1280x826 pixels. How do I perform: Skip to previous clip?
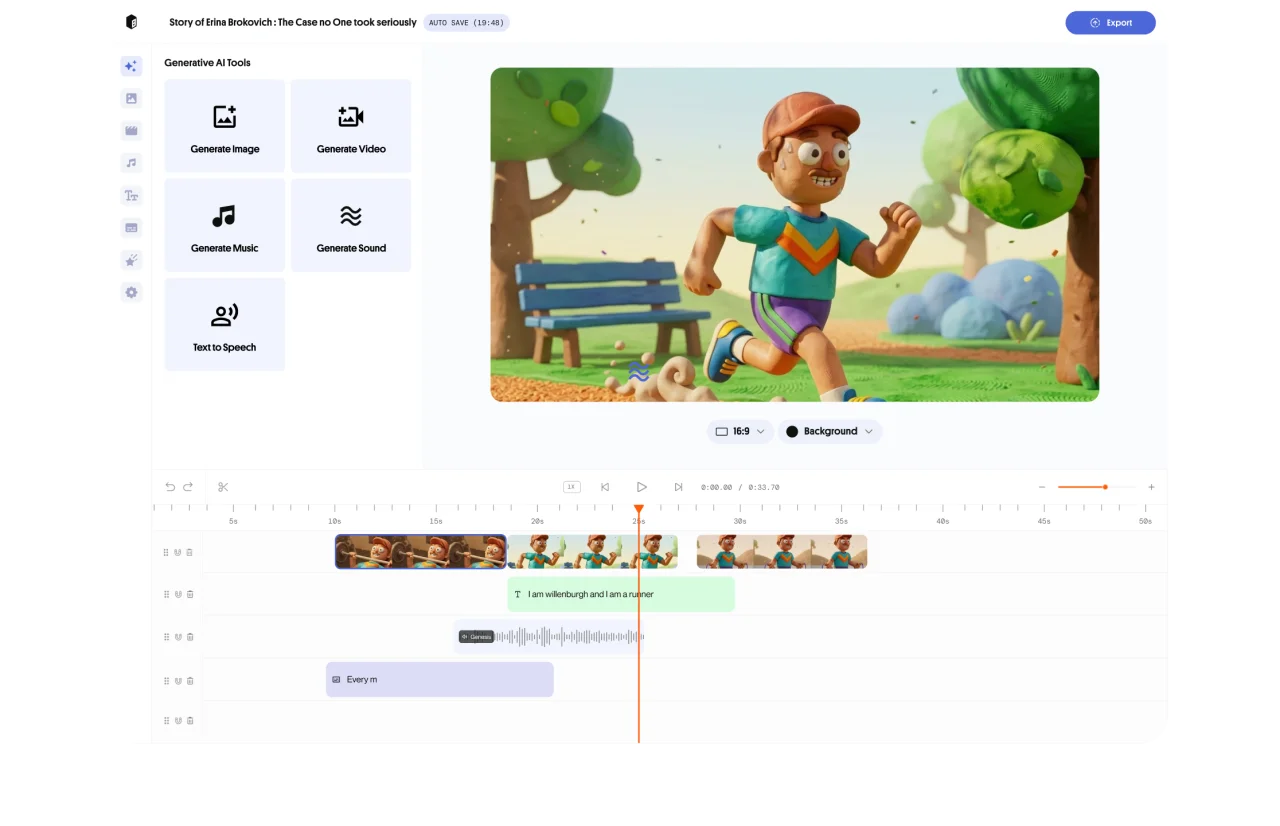605,487
